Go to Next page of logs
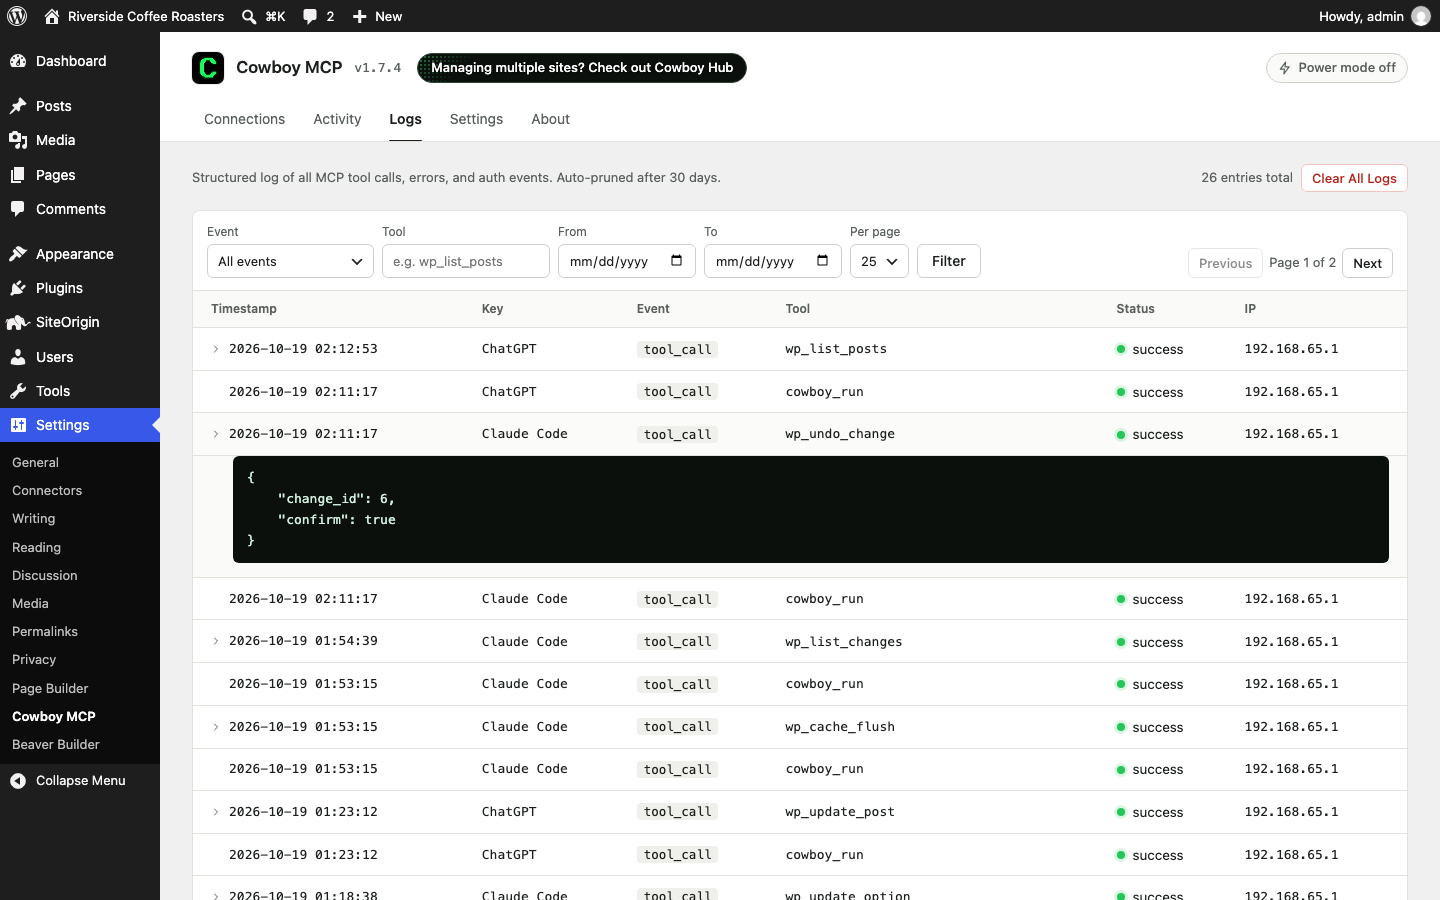This screenshot has width=1440, height=900. [1367, 263]
